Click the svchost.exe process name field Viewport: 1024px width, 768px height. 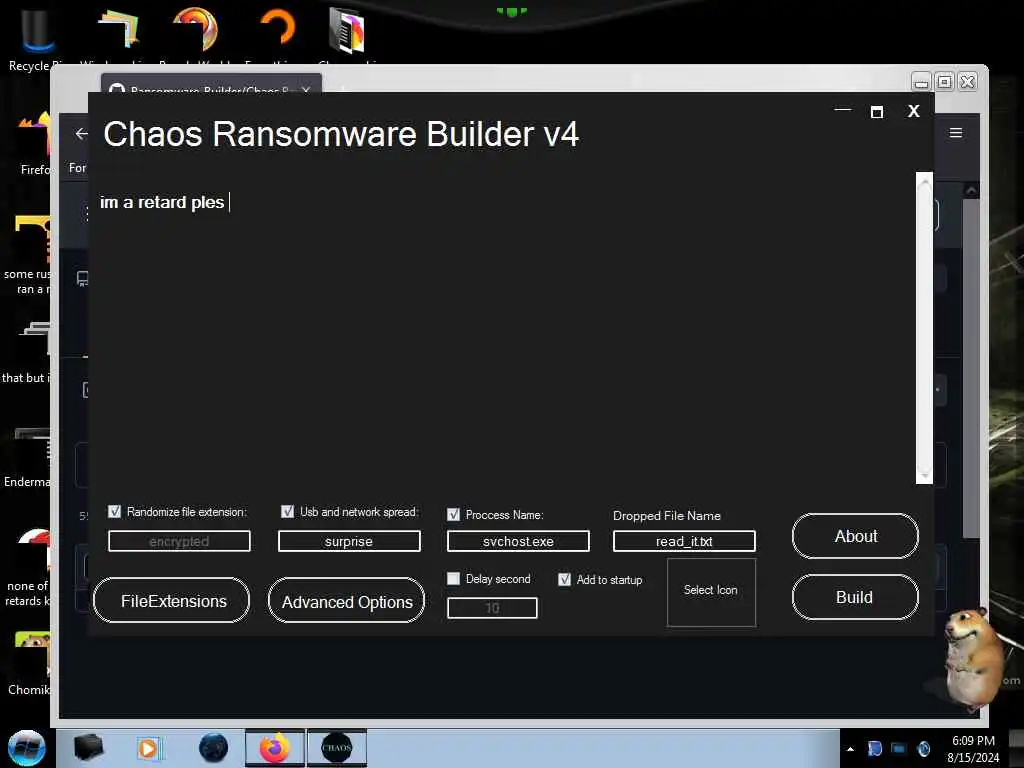[x=518, y=541]
